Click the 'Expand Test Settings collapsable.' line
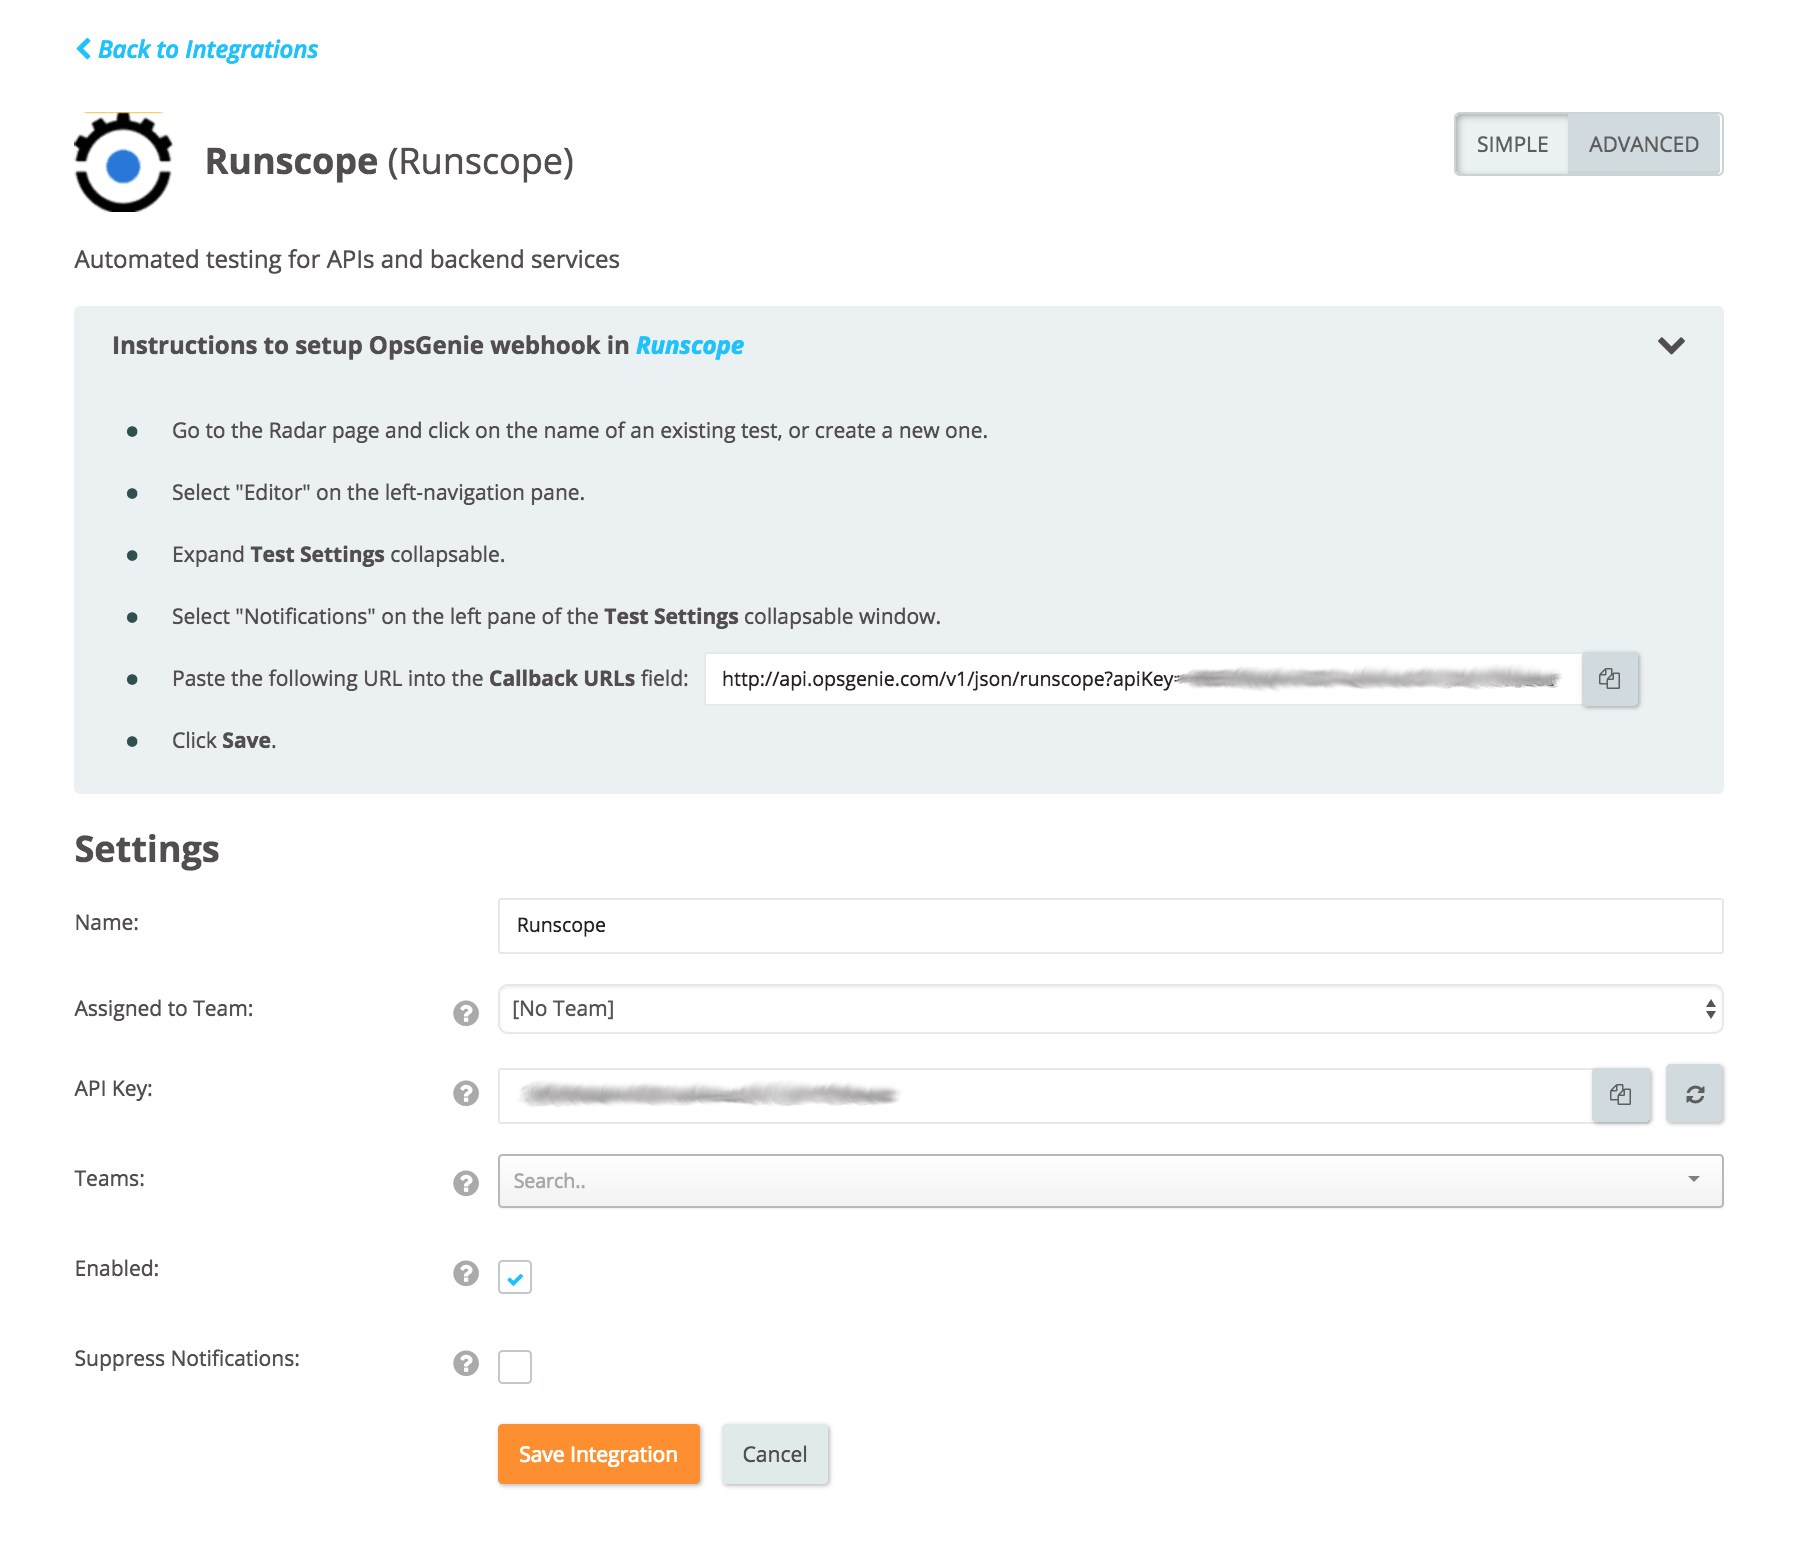This screenshot has height=1548, width=1796. 338,555
